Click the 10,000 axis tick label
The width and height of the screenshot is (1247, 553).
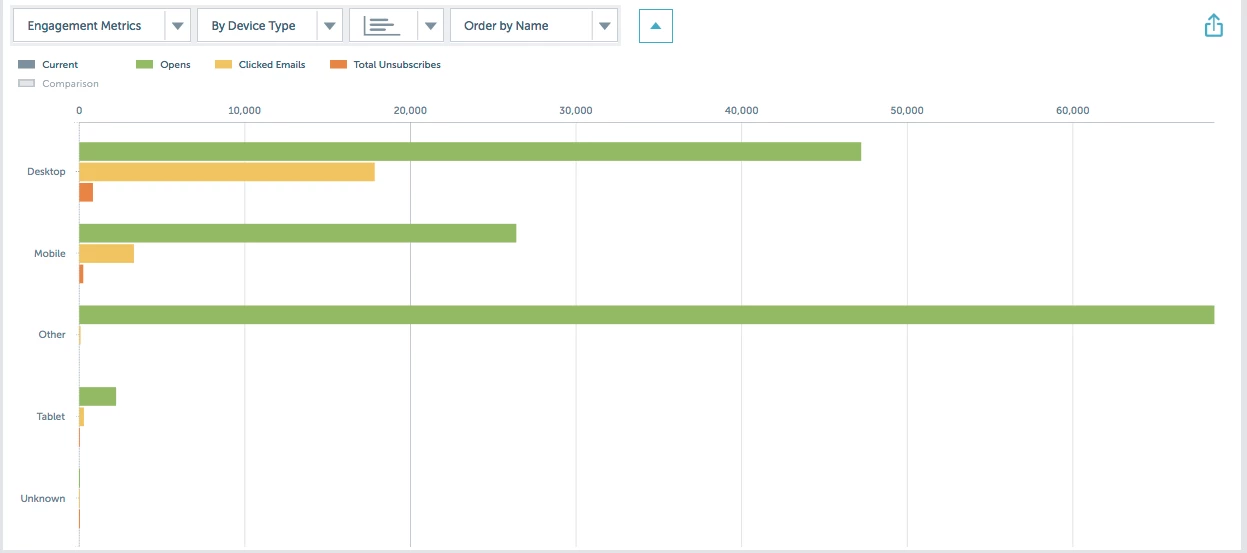point(244,111)
